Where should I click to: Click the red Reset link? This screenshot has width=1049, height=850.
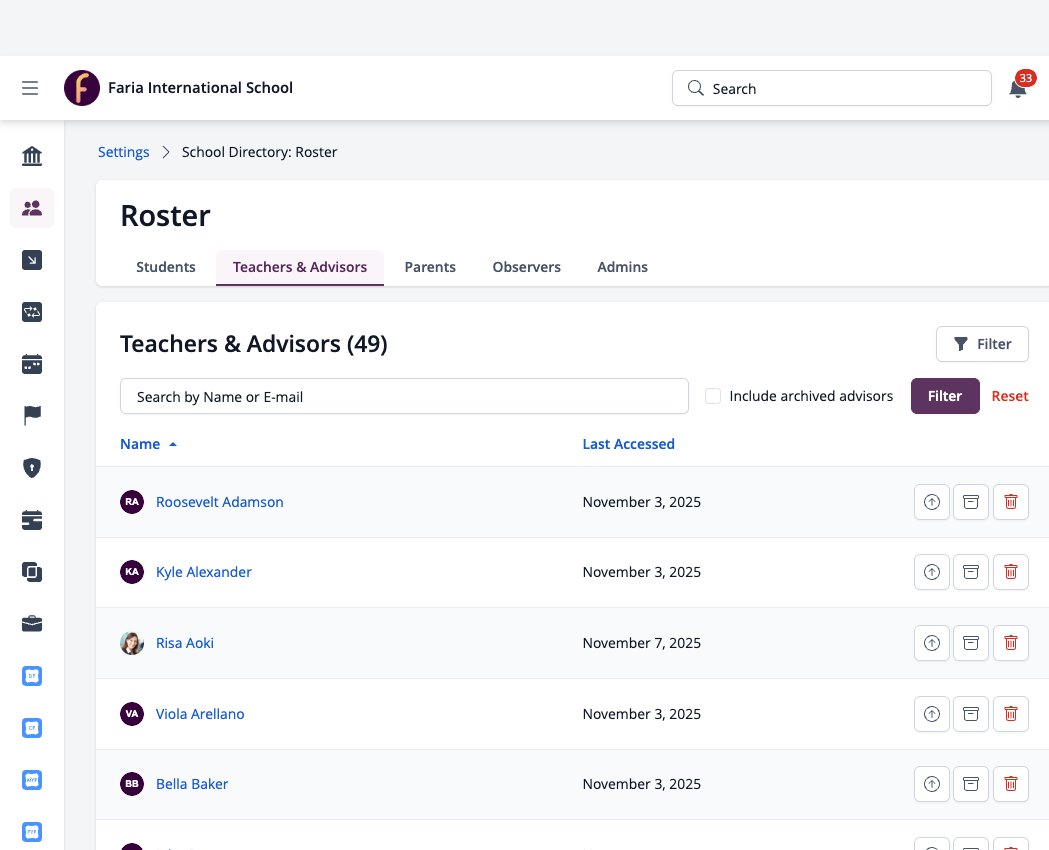[1010, 396]
